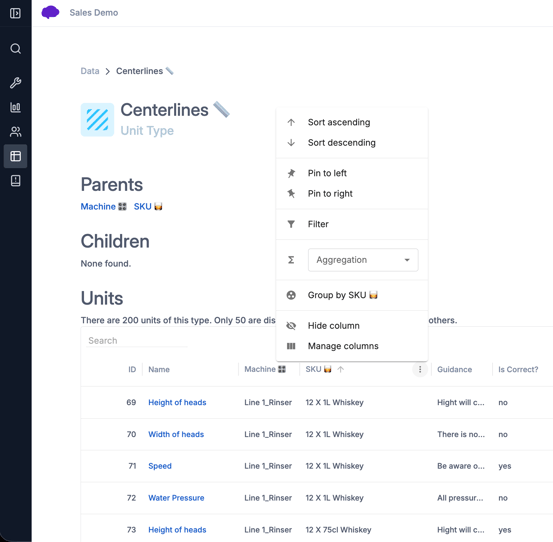553x542 pixels.
Task: Expand the sidebar panel toggle icon
Action: [15, 13]
